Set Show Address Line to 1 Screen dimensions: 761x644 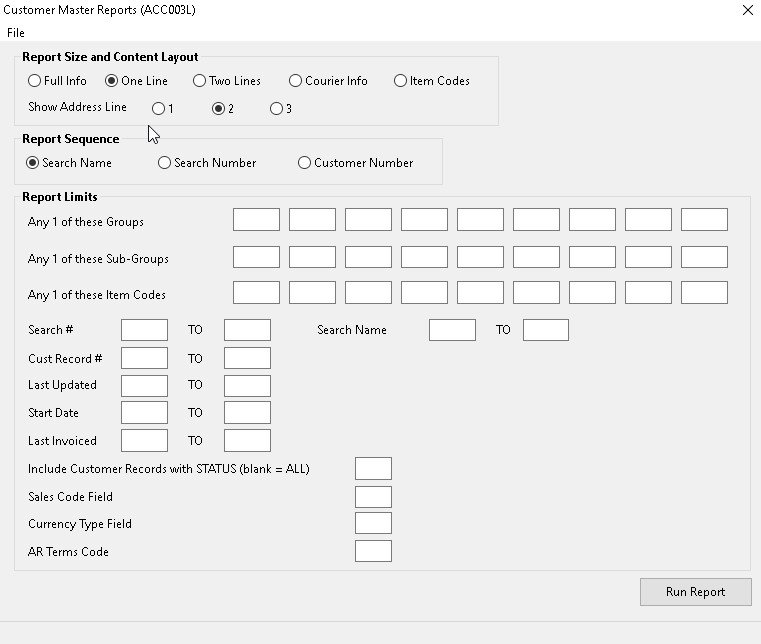pos(163,108)
